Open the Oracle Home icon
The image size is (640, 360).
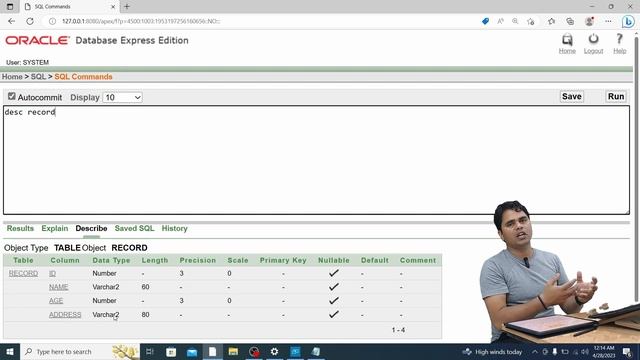[x=567, y=40]
